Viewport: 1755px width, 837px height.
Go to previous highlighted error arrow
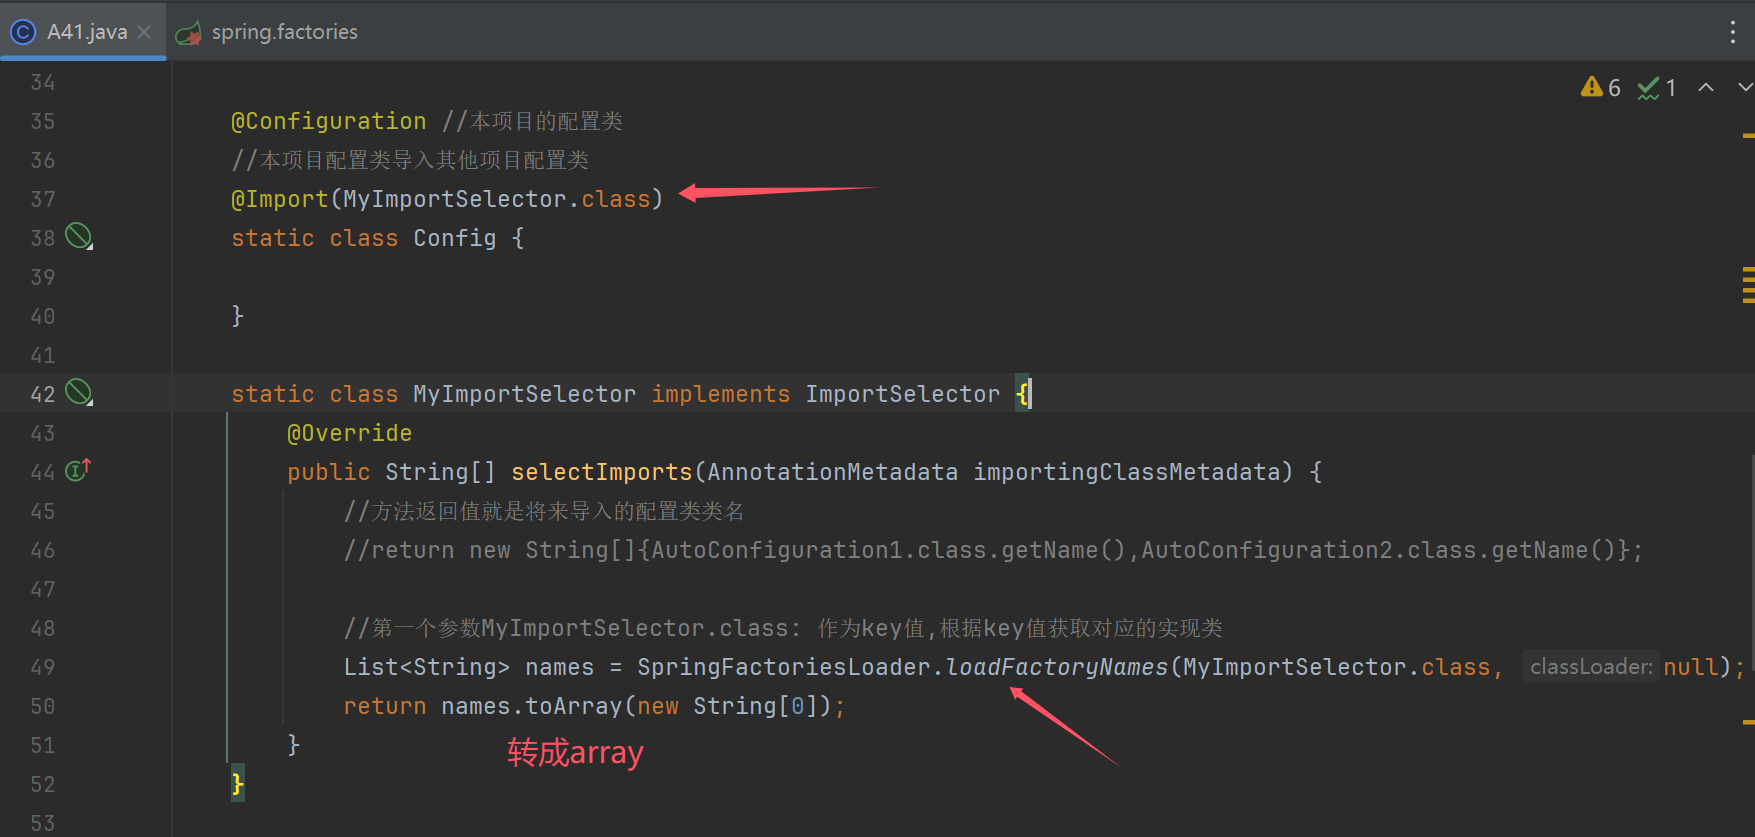pyautogui.click(x=1706, y=88)
